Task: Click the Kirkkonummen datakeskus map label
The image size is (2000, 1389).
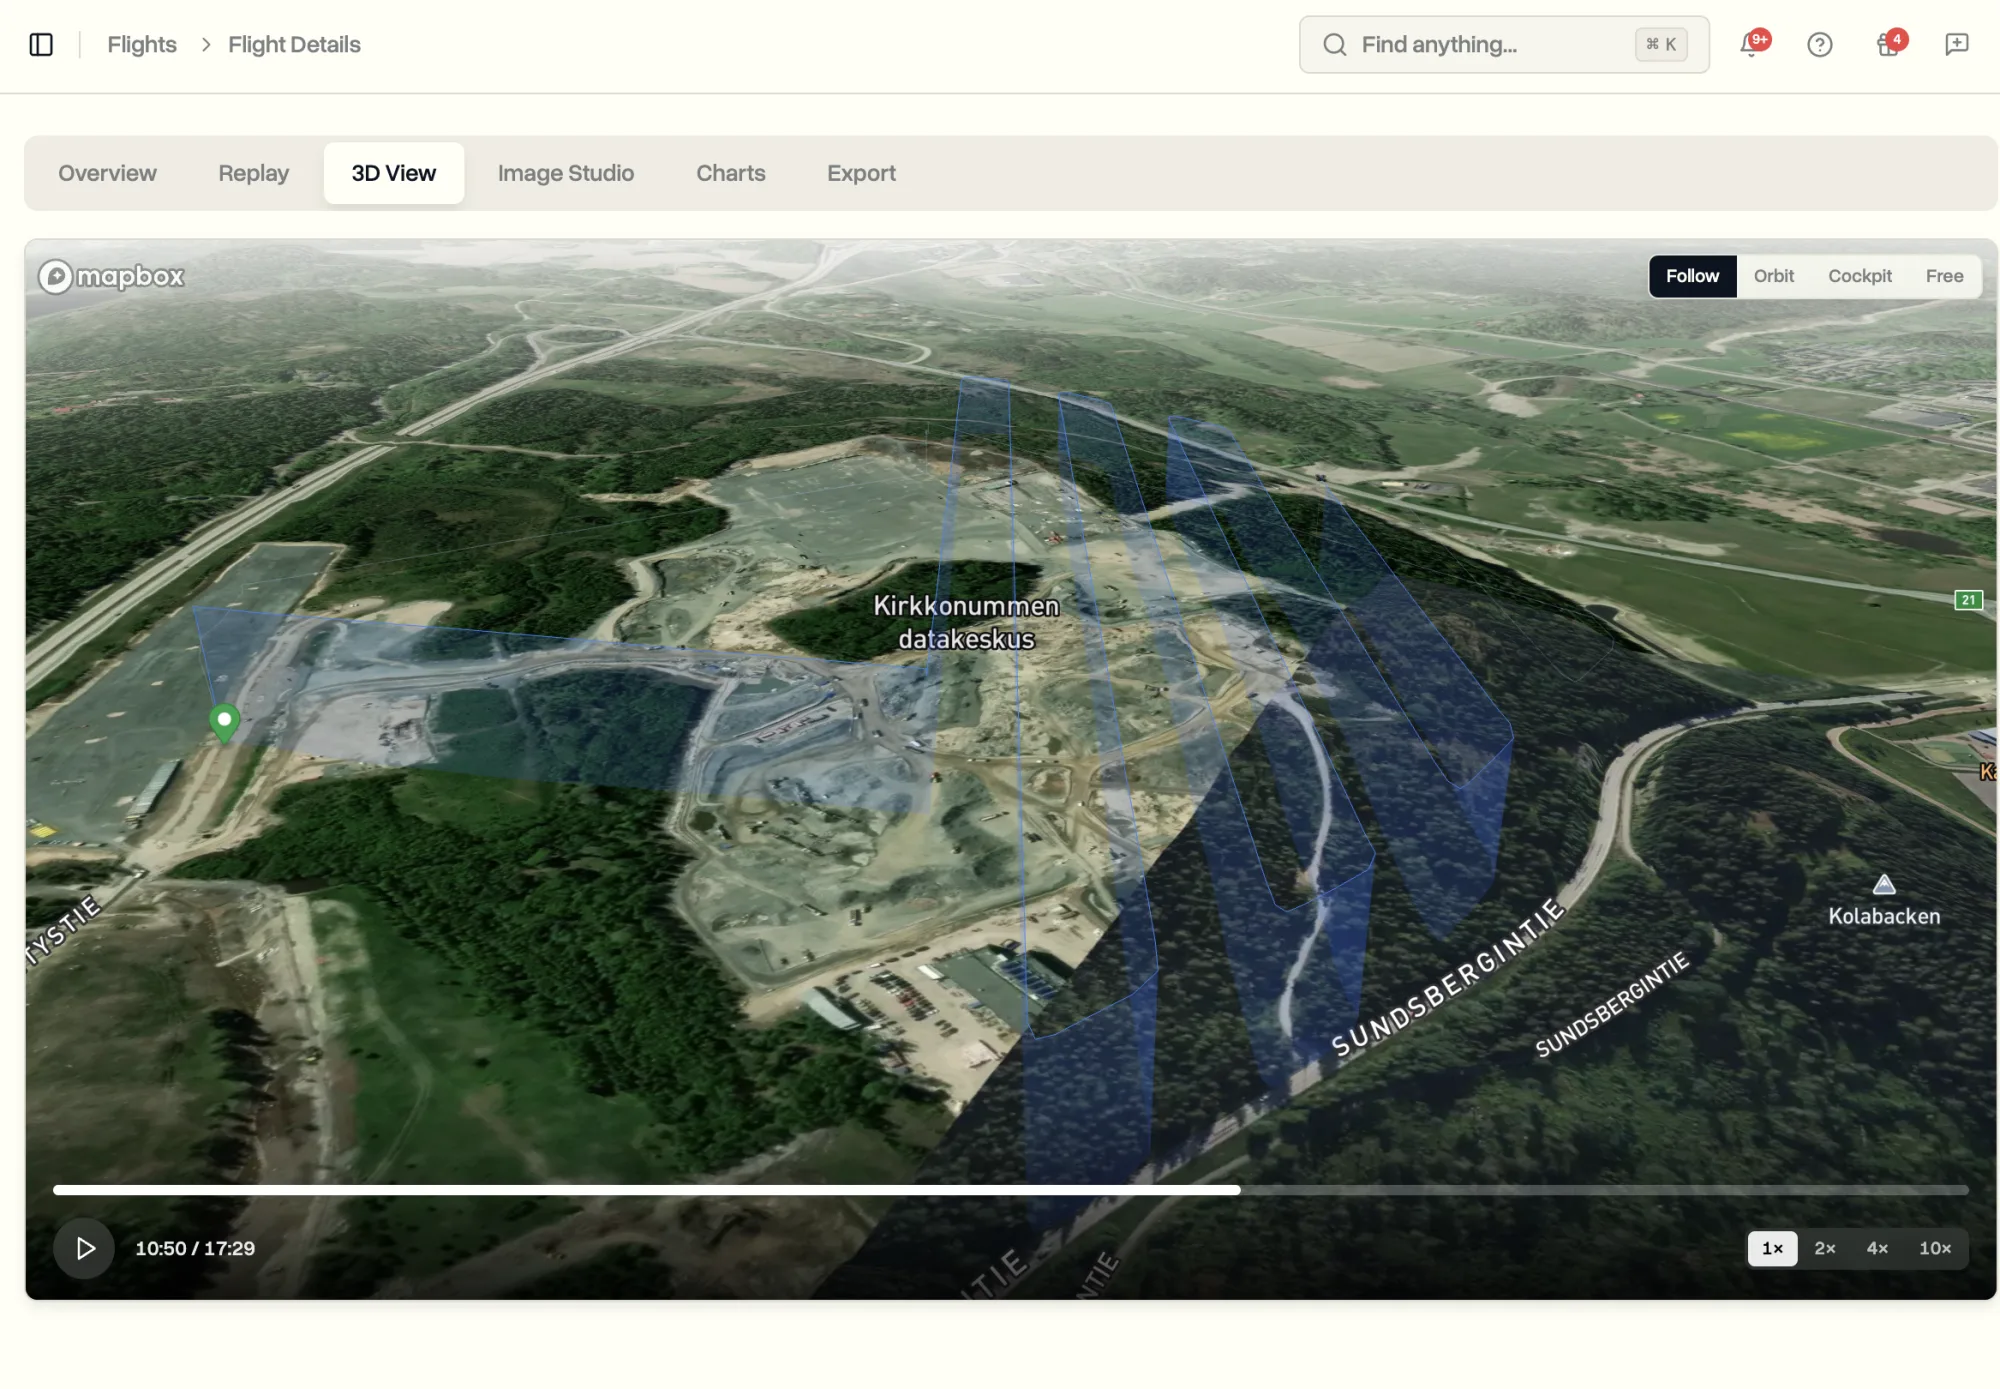Action: click(966, 622)
